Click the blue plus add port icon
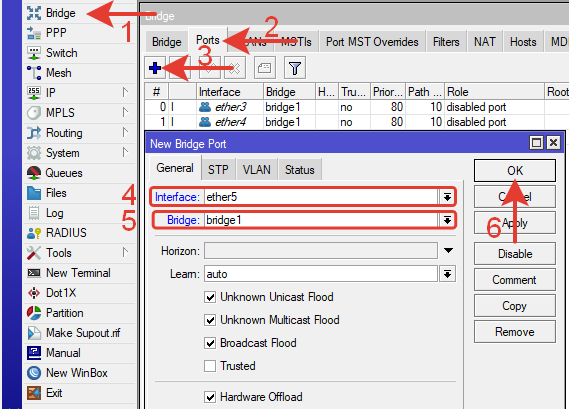569x409 pixels. click(x=155, y=68)
